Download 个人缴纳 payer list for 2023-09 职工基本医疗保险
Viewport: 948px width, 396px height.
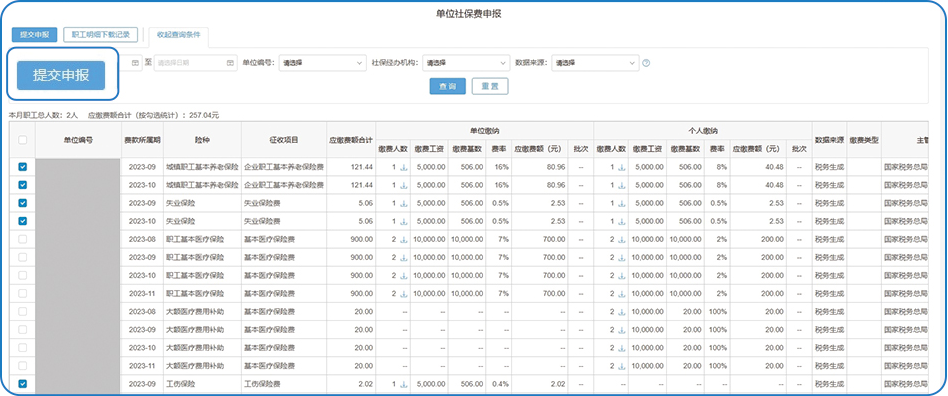622,258
